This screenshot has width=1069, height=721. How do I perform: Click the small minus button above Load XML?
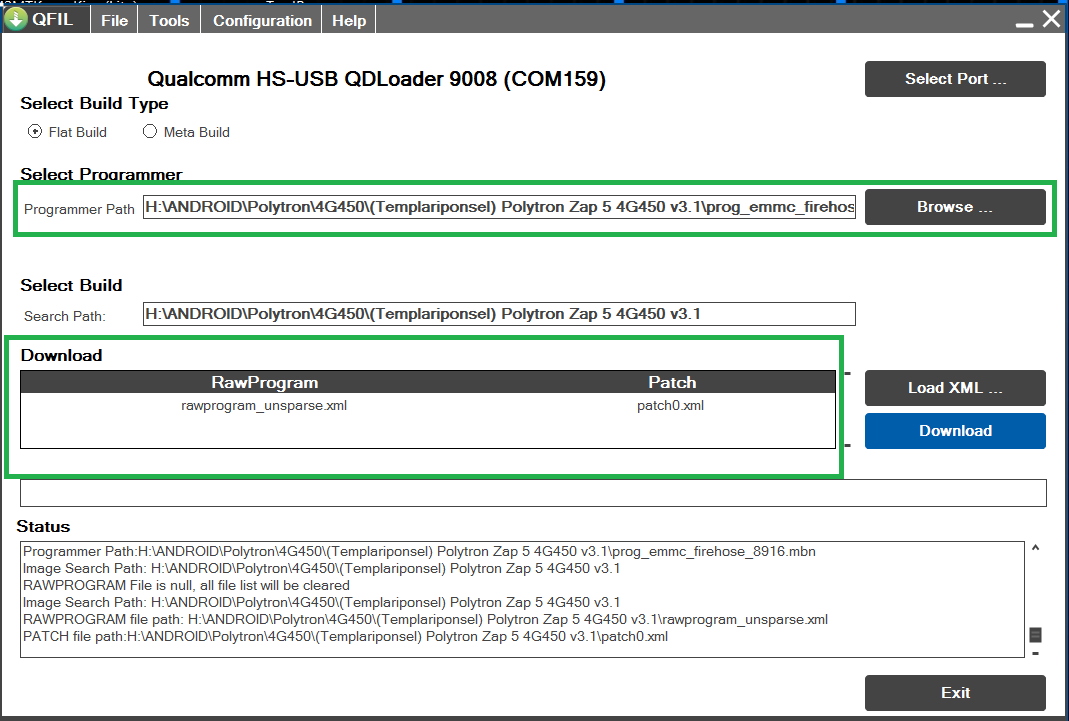point(847,373)
